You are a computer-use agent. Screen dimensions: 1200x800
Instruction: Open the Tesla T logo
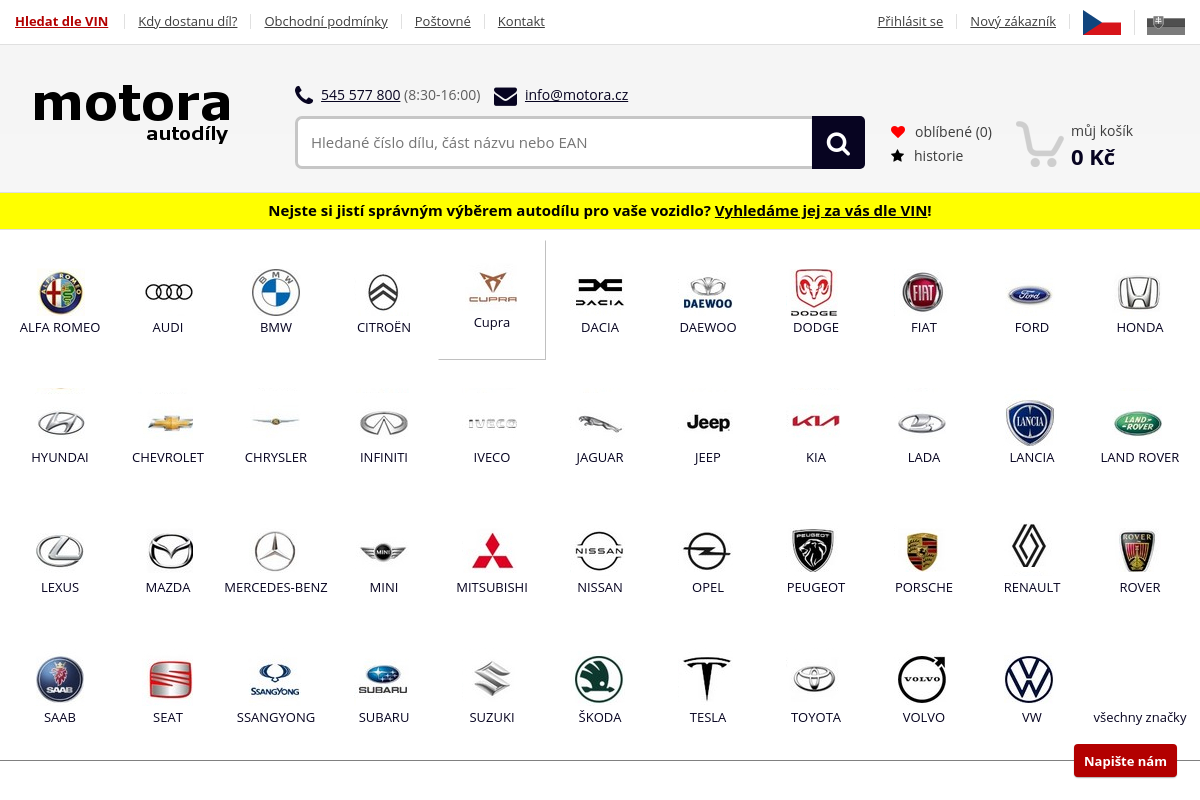tap(707, 679)
